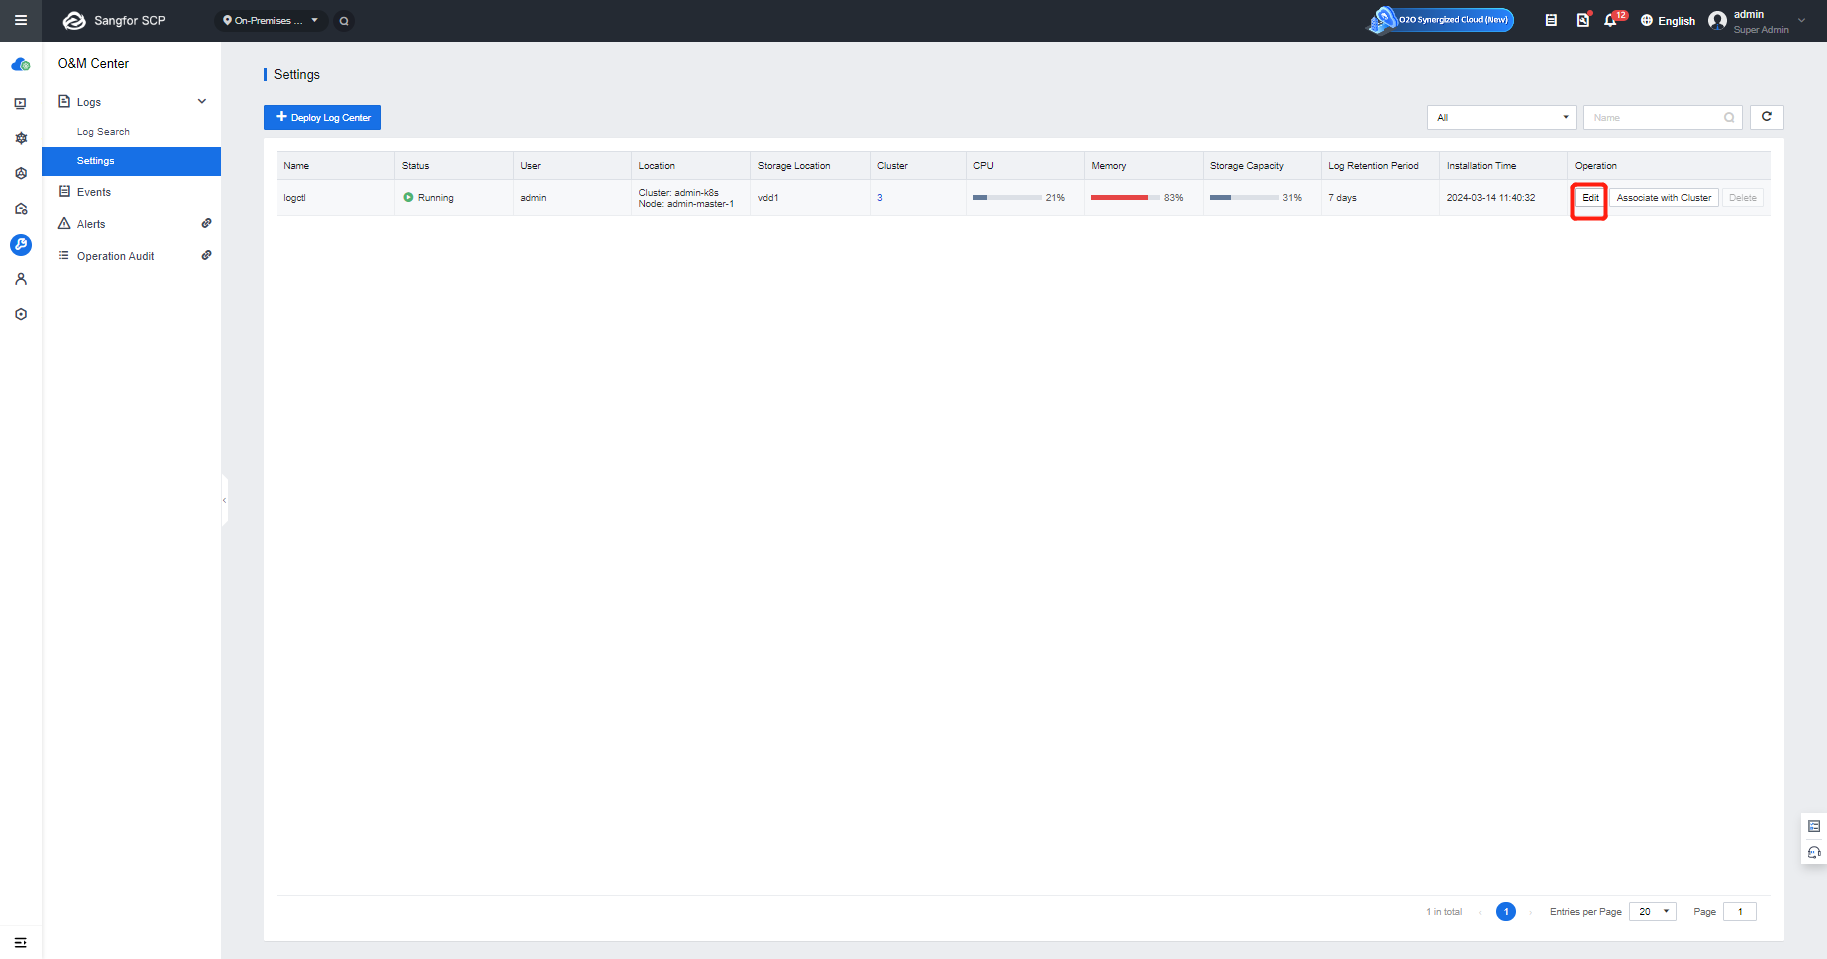Open the All filter dropdown
Image resolution: width=1827 pixels, height=959 pixels.
tap(1501, 118)
